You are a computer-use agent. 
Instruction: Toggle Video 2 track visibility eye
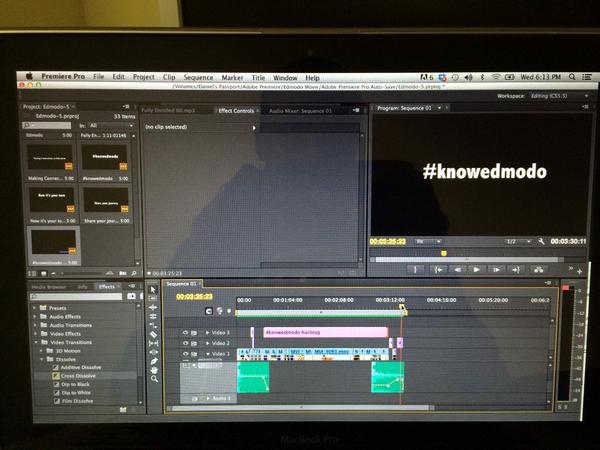pos(186,343)
